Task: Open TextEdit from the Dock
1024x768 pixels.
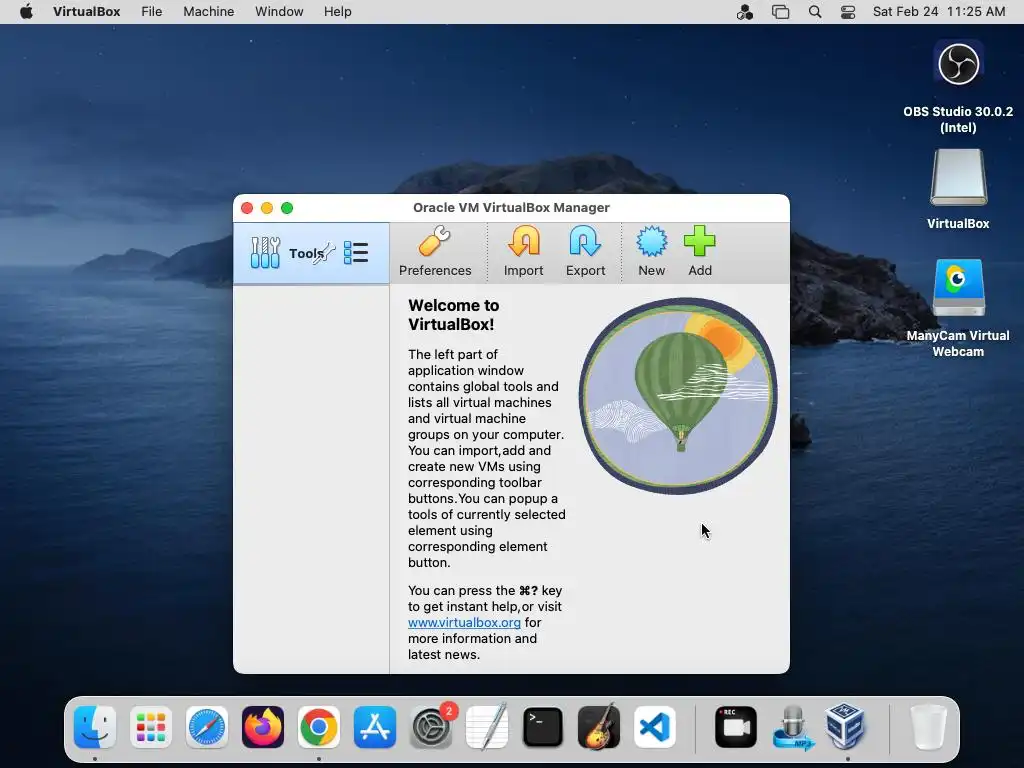Action: (487, 727)
